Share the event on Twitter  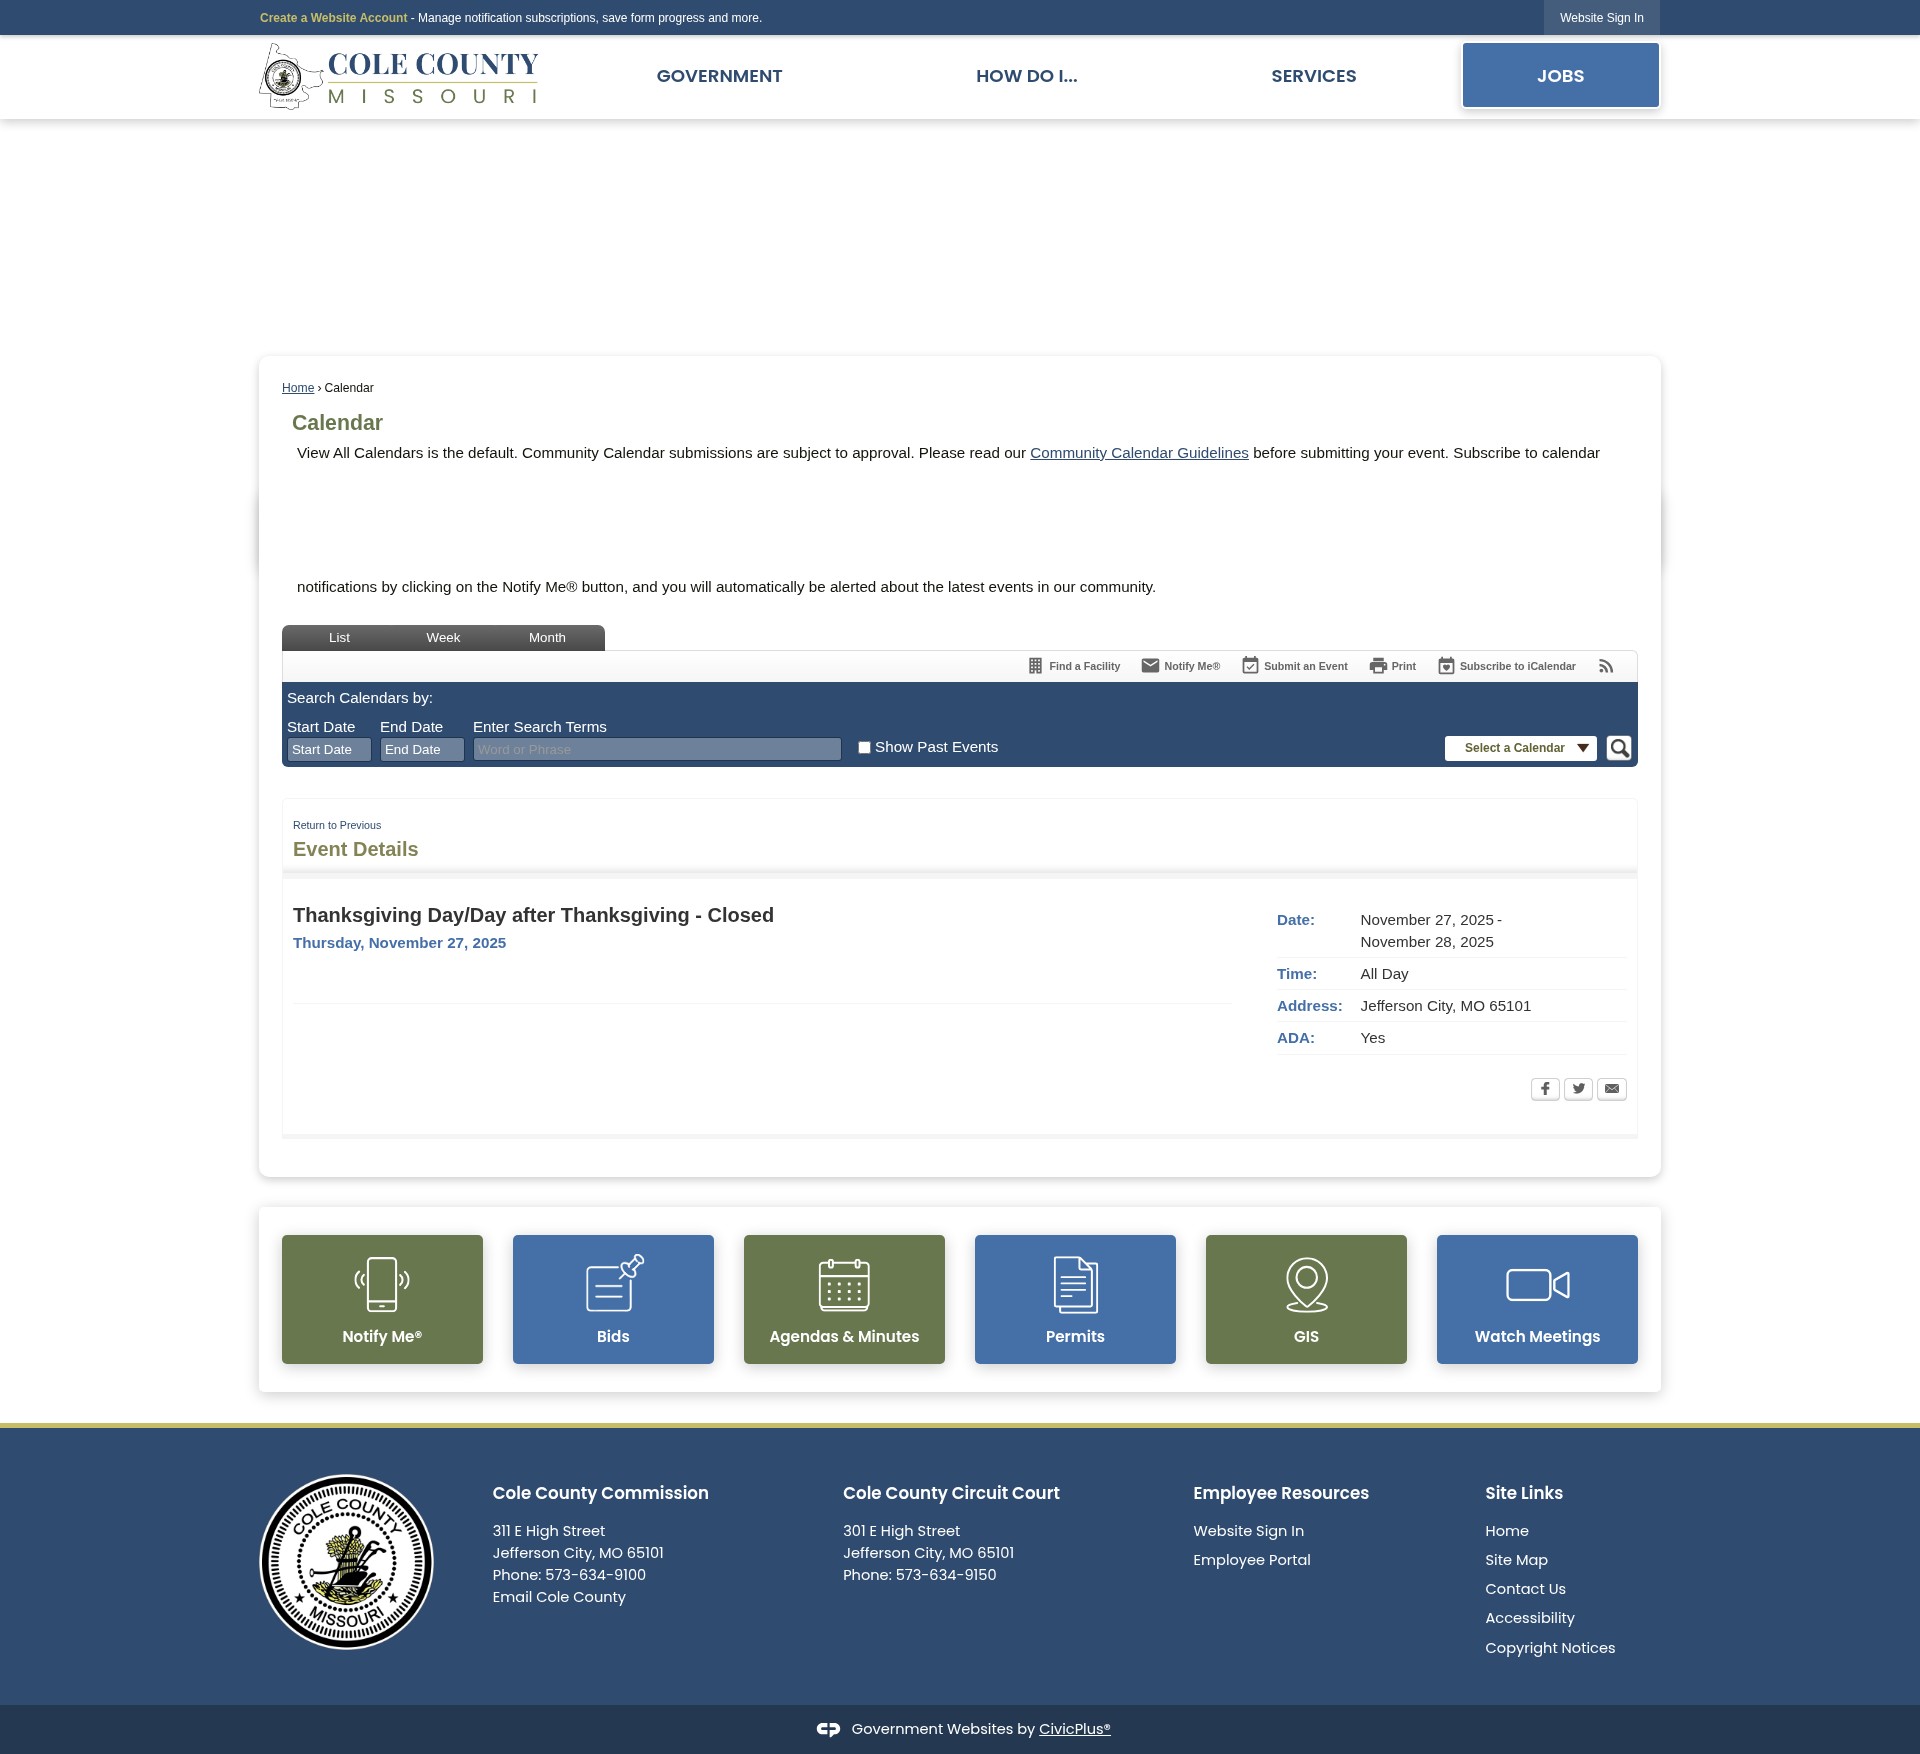click(x=1578, y=1089)
